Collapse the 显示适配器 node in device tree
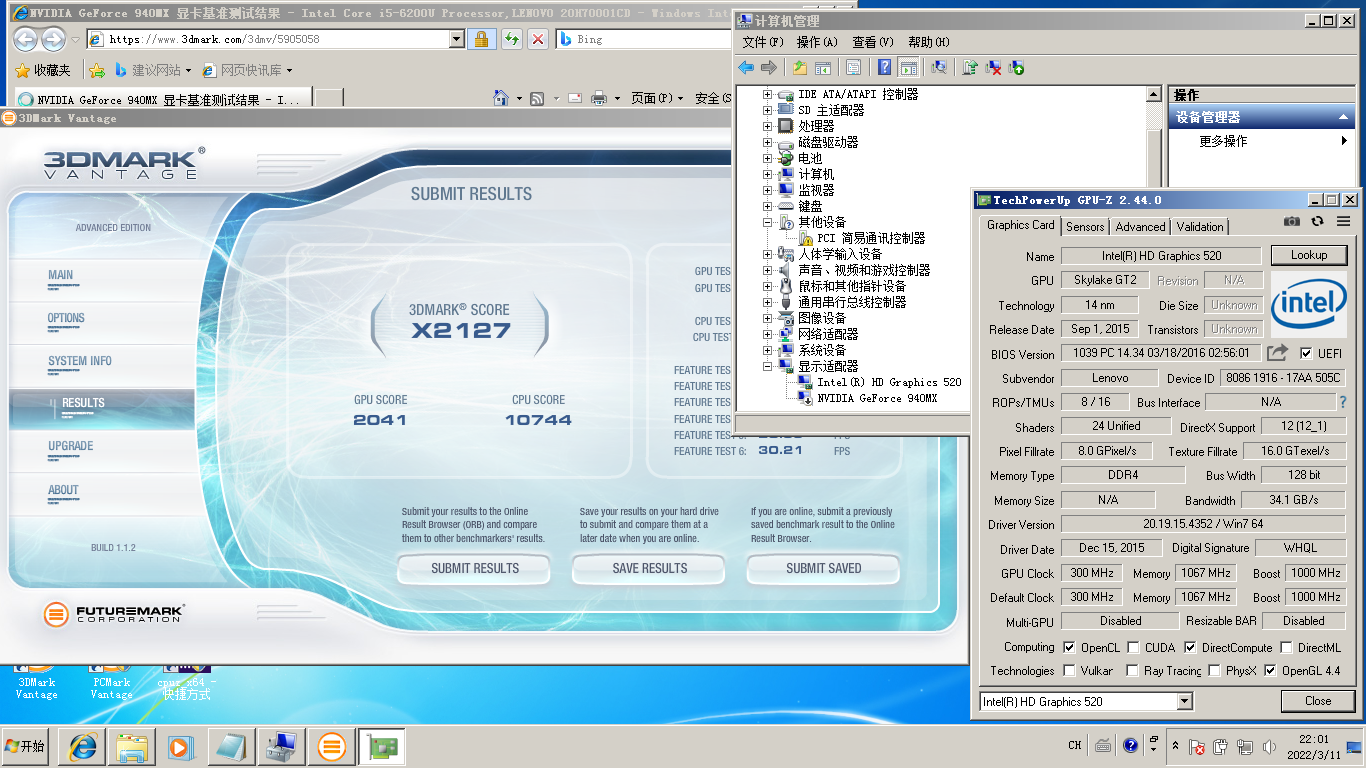Viewport: 1366px width, 768px height. pos(768,366)
